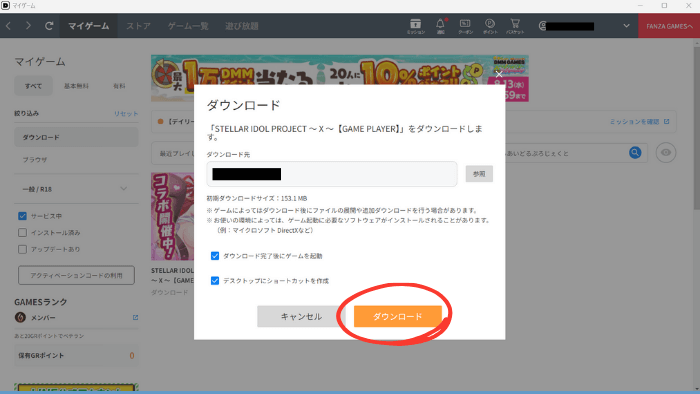Open the ストア tab
700x394 pixels.
click(138, 26)
